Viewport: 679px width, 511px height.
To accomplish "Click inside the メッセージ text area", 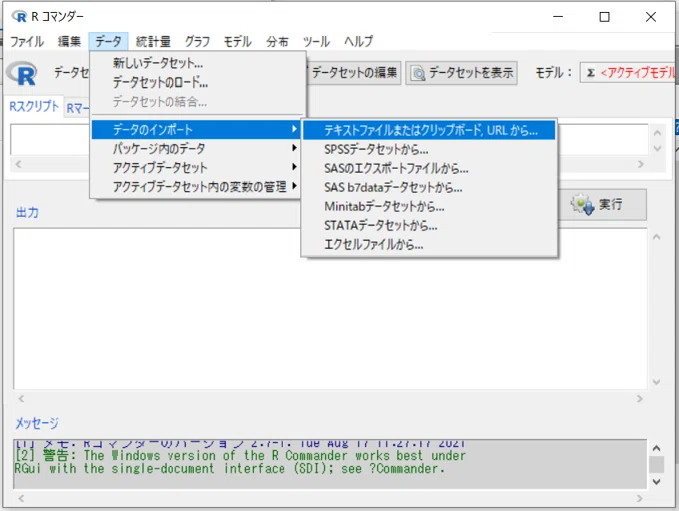I will (330, 464).
